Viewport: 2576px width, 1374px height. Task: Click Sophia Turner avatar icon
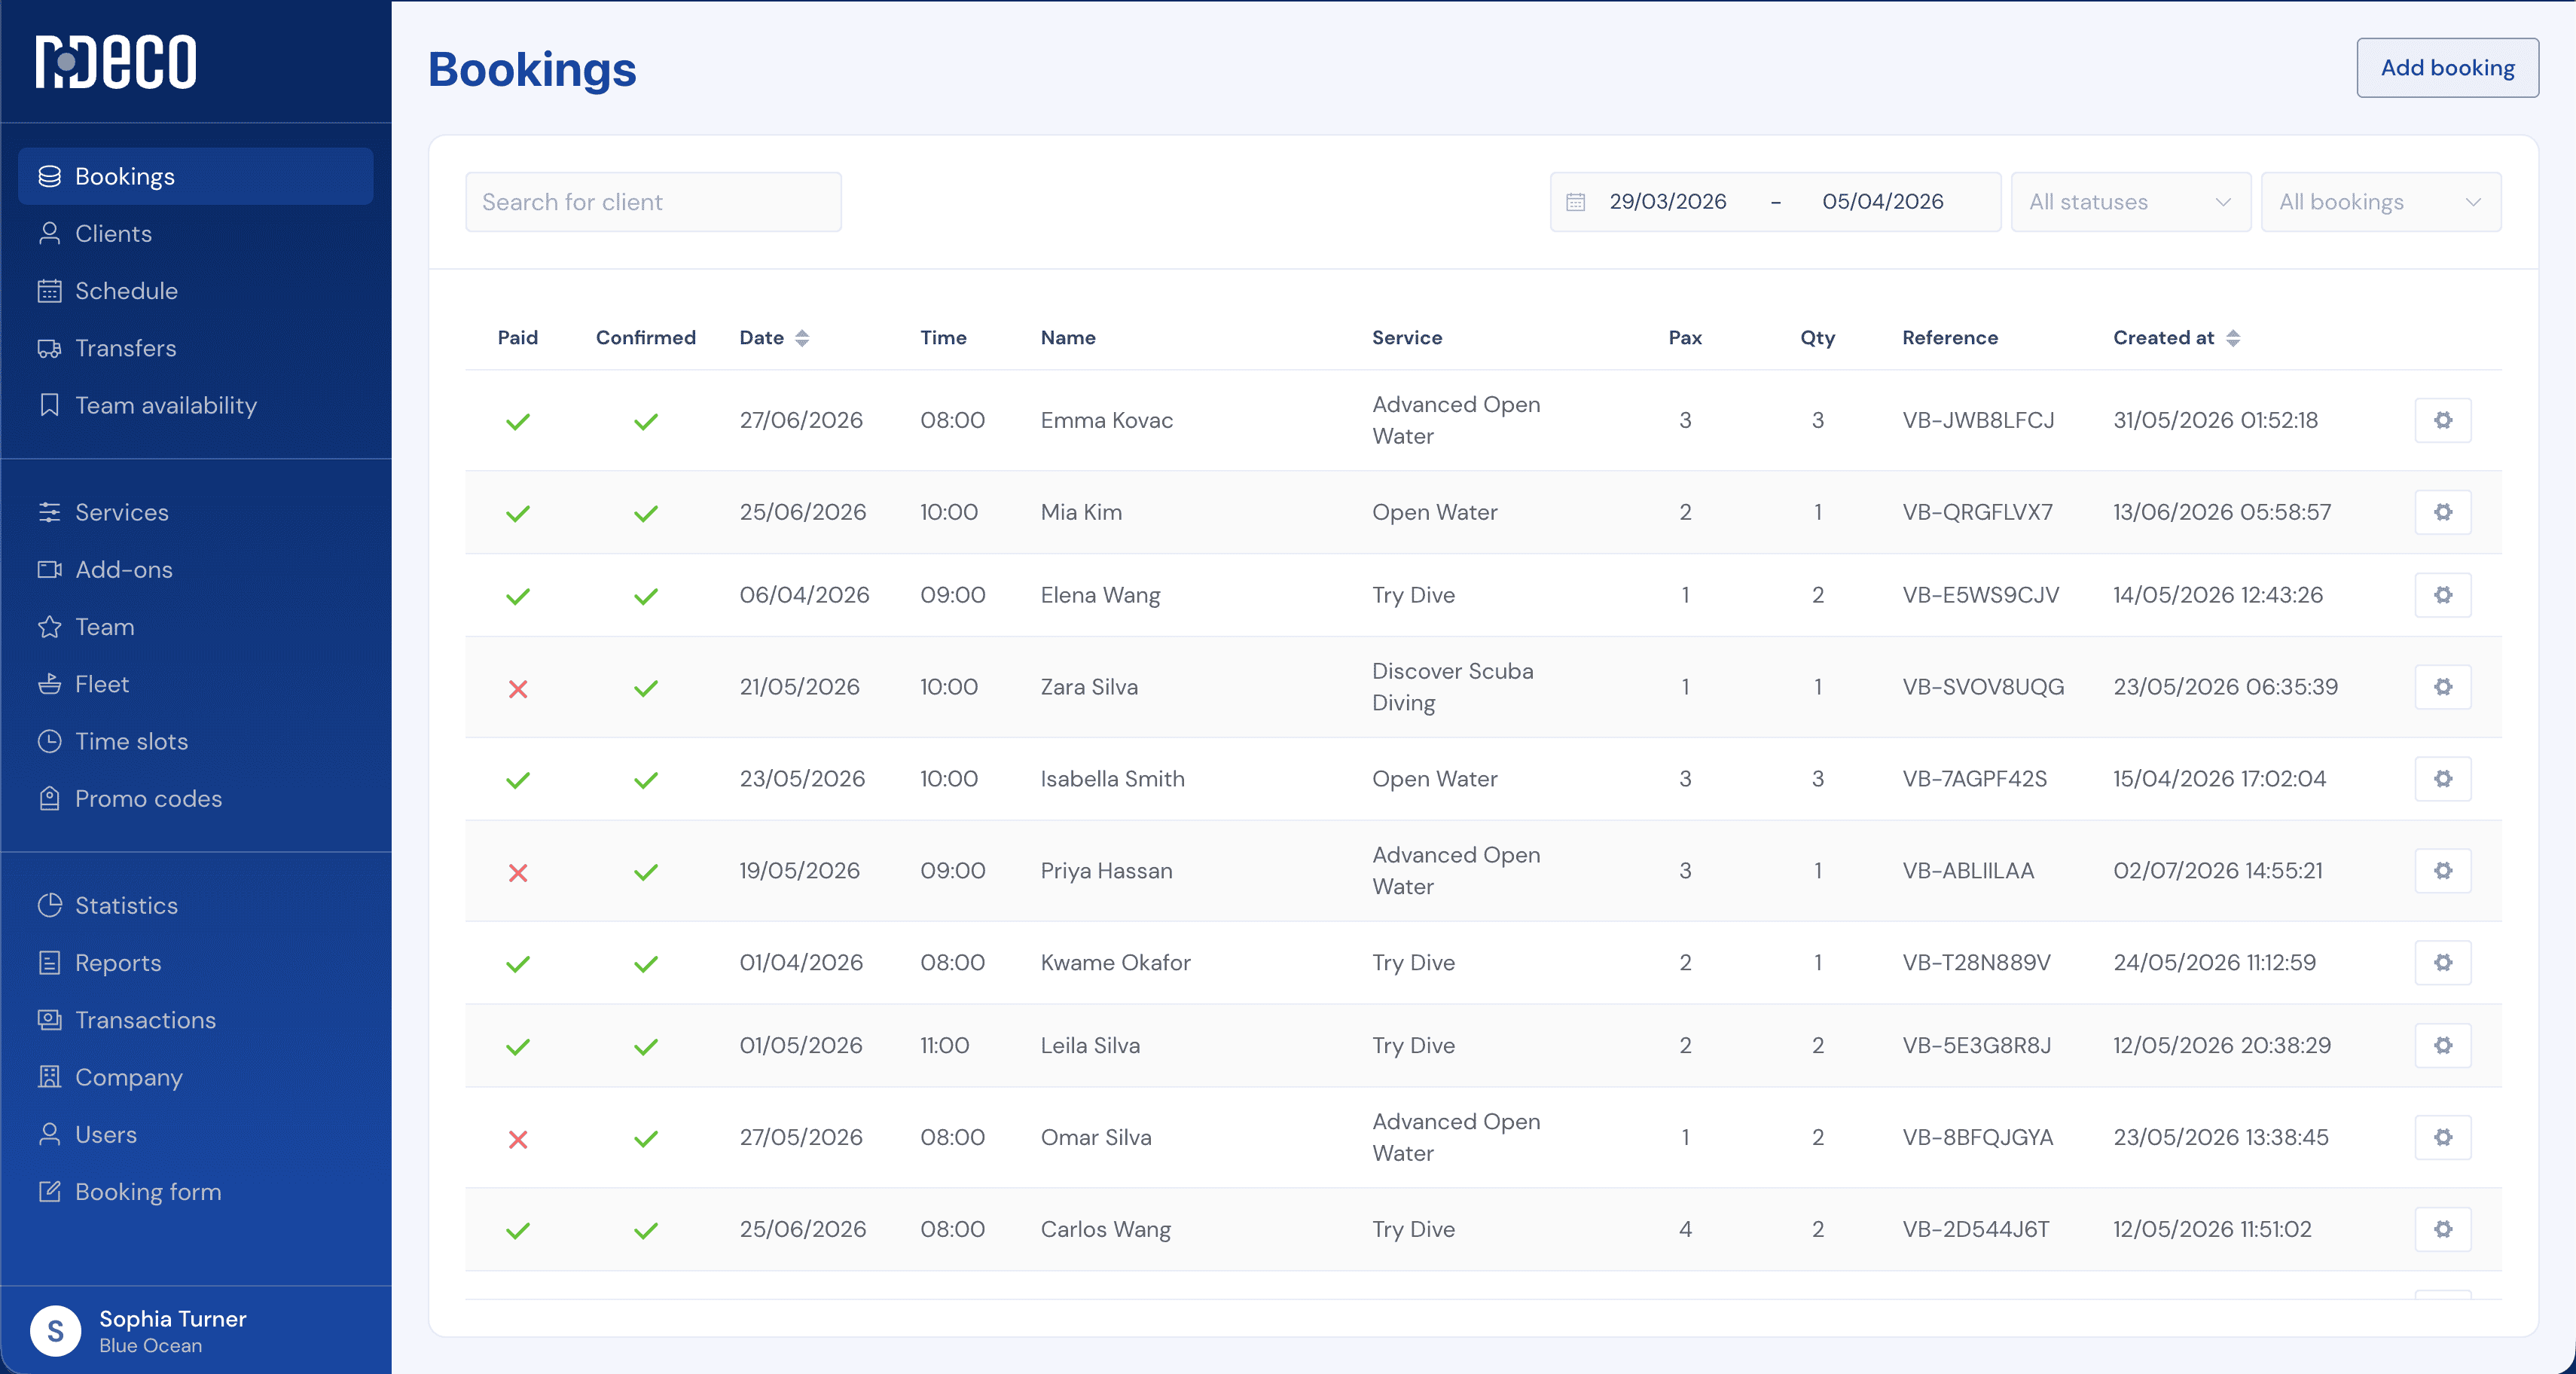click(x=55, y=1331)
